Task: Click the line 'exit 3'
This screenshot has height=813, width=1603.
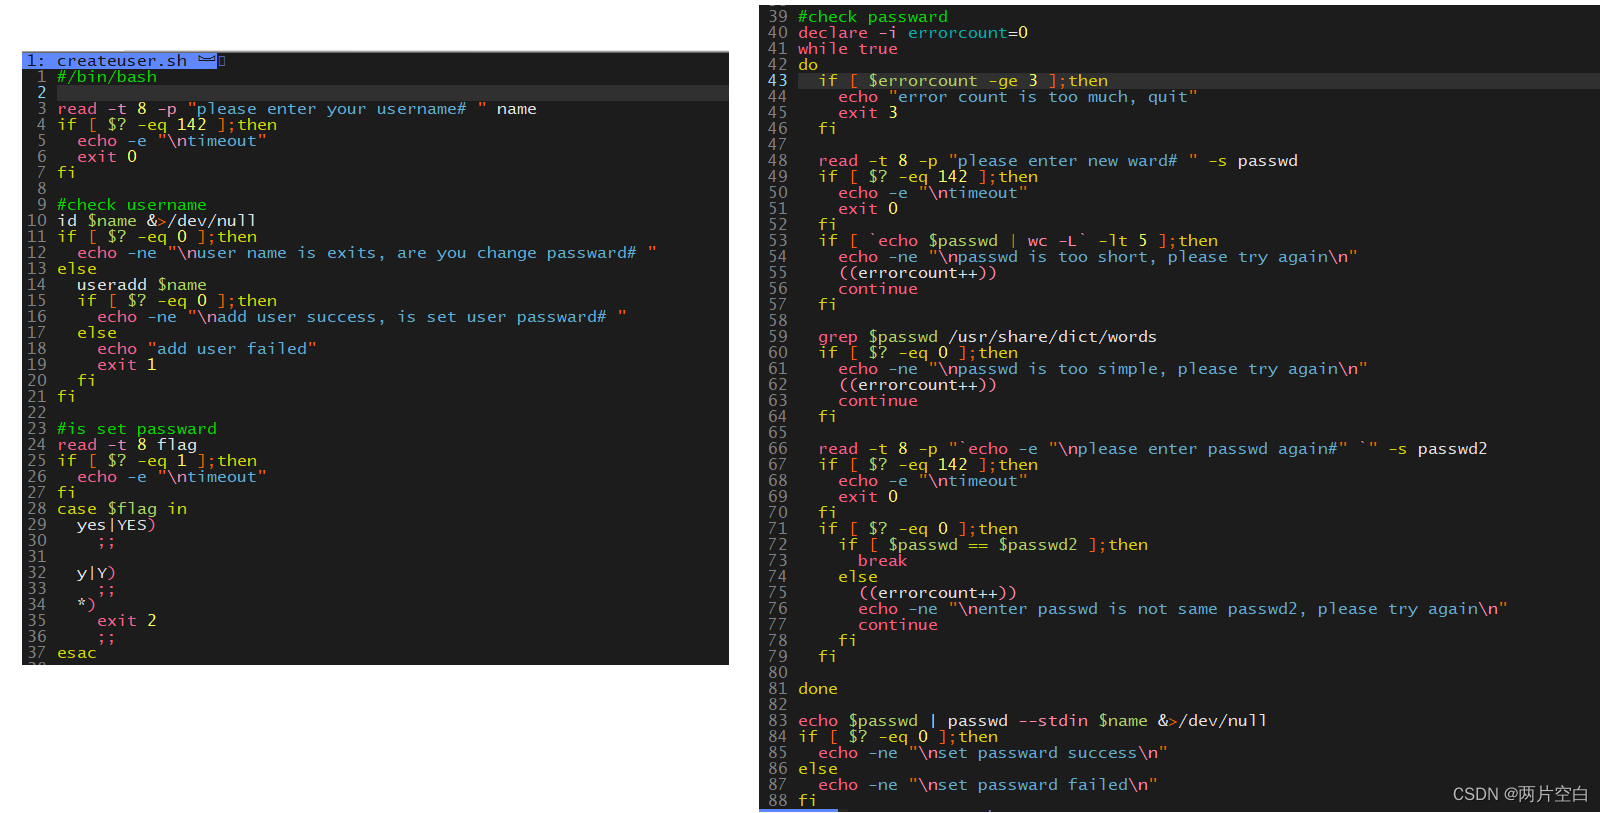Action: point(868,113)
